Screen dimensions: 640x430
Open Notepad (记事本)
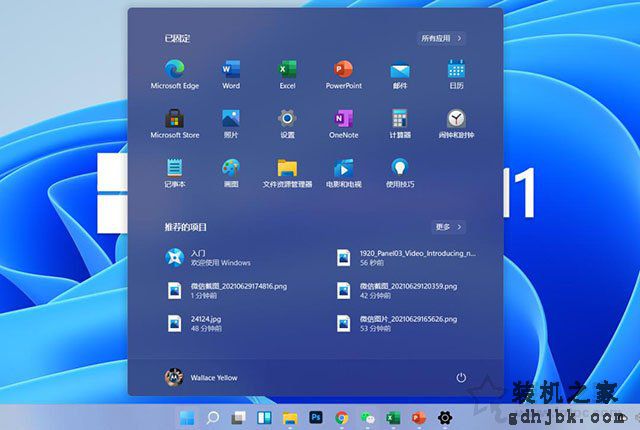(x=175, y=173)
